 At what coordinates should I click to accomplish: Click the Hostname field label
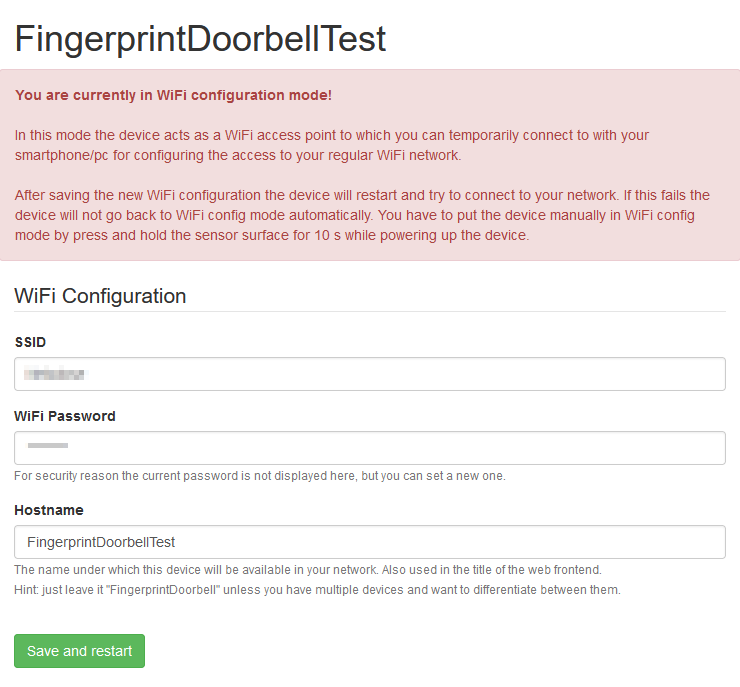point(49,510)
